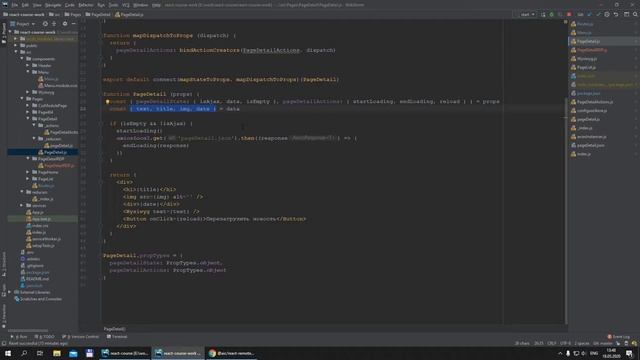Open the Event Log in status bar
The width and height of the screenshot is (640, 360).
tap(619, 337)
